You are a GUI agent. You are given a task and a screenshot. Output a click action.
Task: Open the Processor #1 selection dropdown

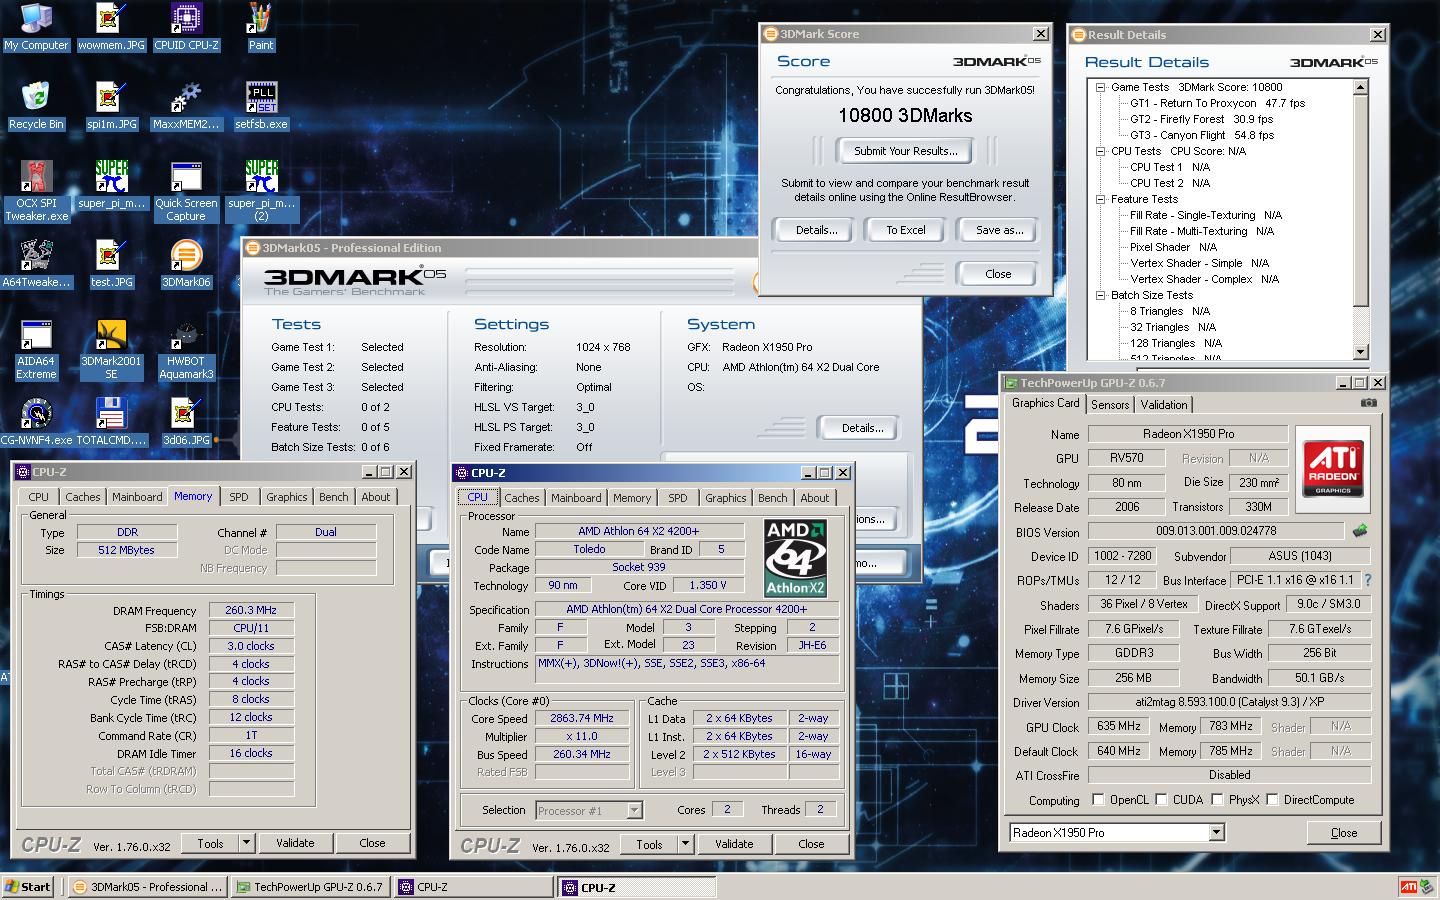(634, 810)
